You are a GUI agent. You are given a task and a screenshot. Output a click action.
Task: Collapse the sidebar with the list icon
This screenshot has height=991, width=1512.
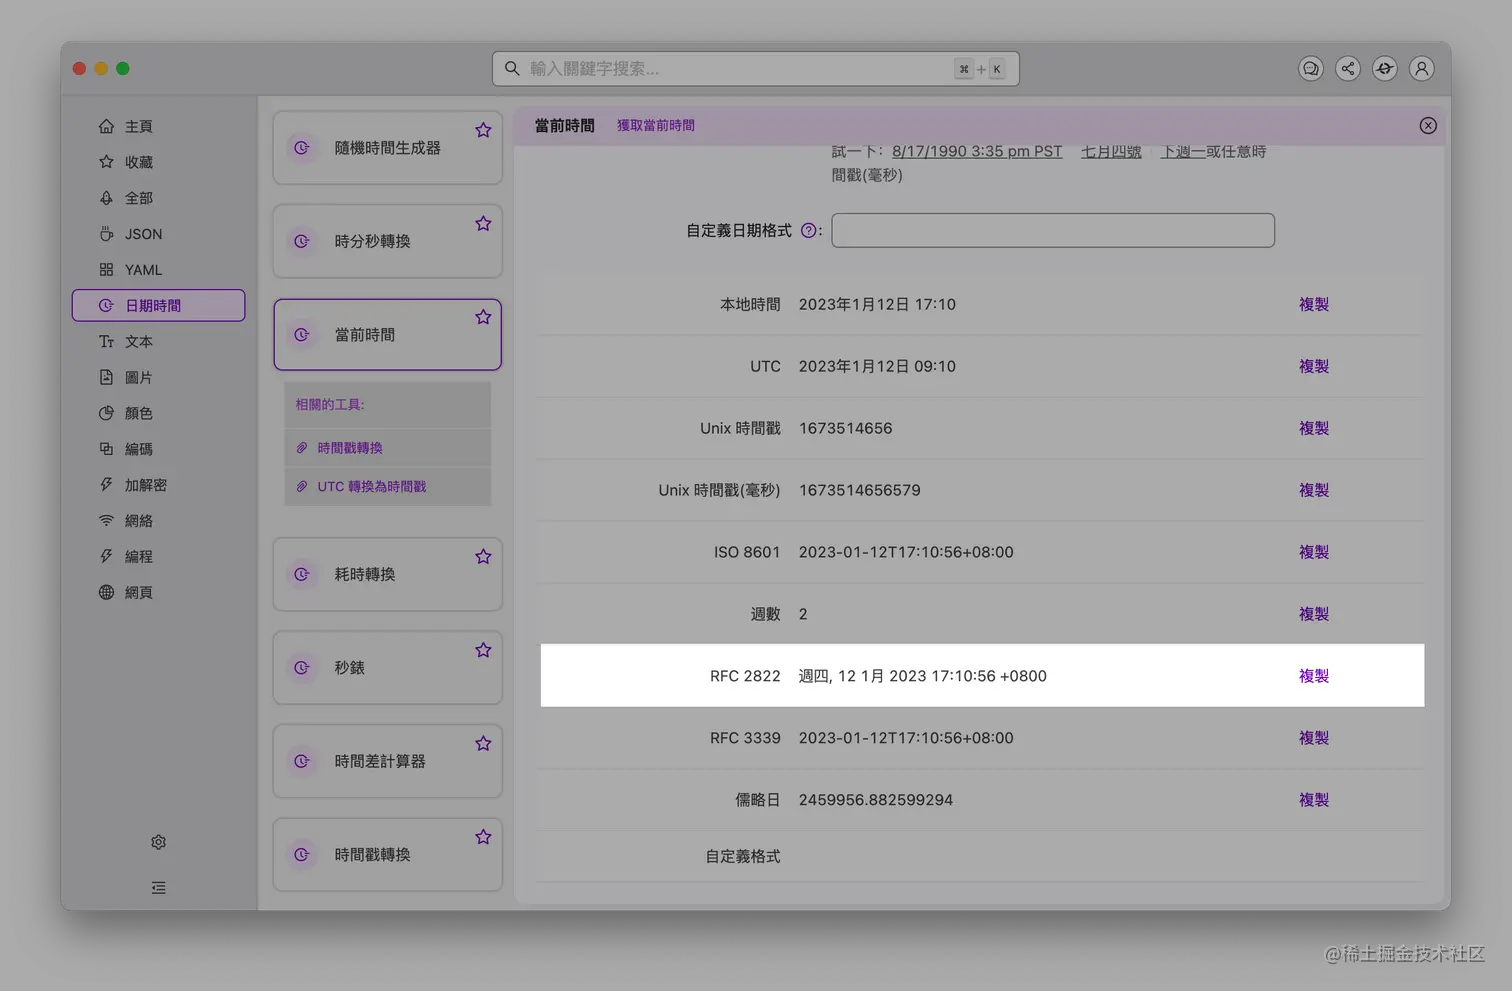158,888
